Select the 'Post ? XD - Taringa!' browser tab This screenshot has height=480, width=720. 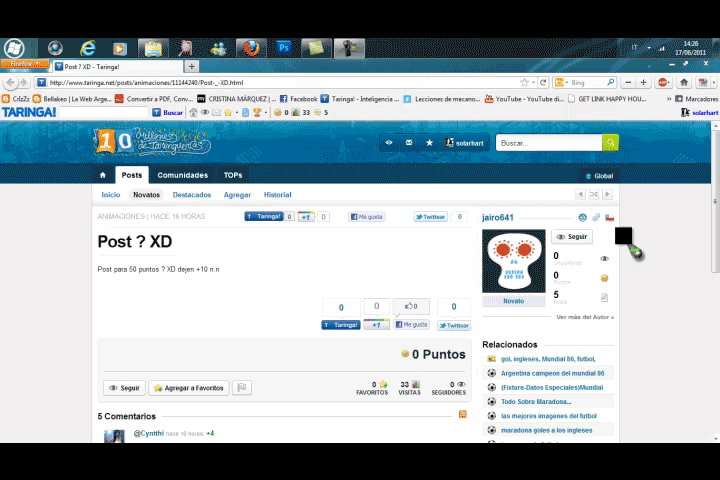point(117,67)
